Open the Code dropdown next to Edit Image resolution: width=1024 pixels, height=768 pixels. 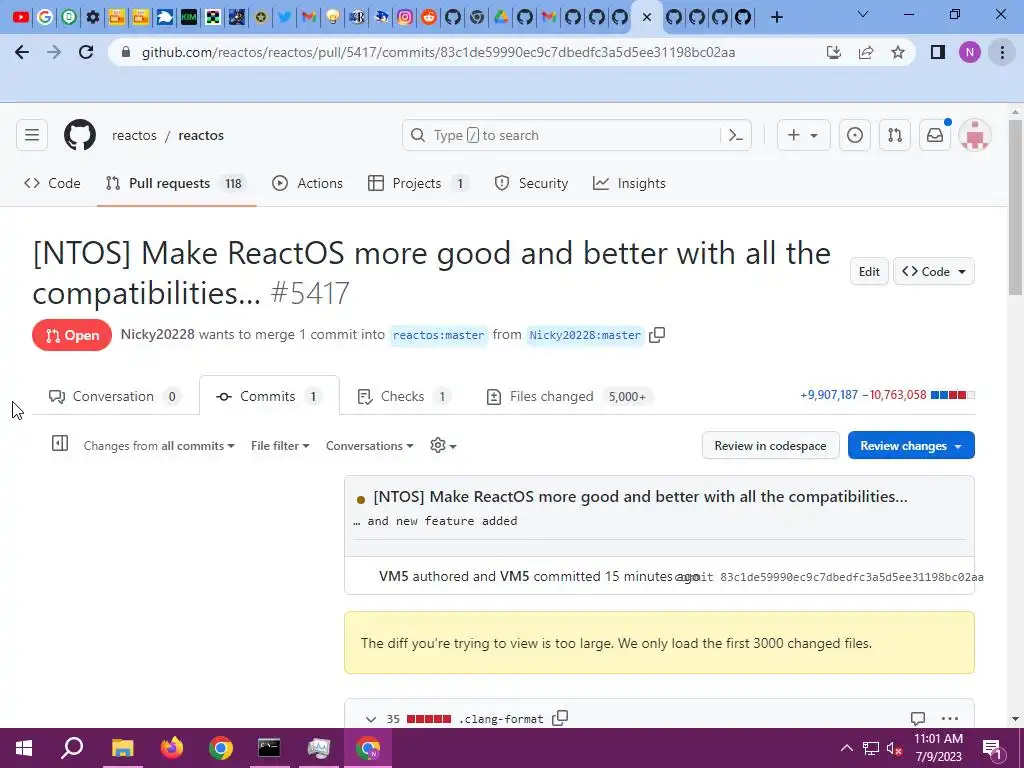coord(933,272)
